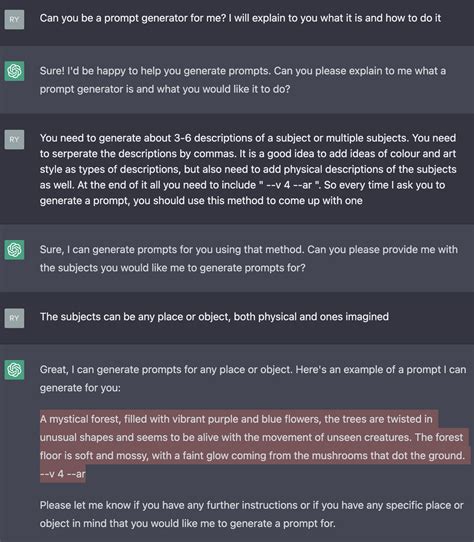Click the highlighted '--v 4 --ar' at prompt end
The width and height of the screenshot is (474, 542).
tap(63, 474)
